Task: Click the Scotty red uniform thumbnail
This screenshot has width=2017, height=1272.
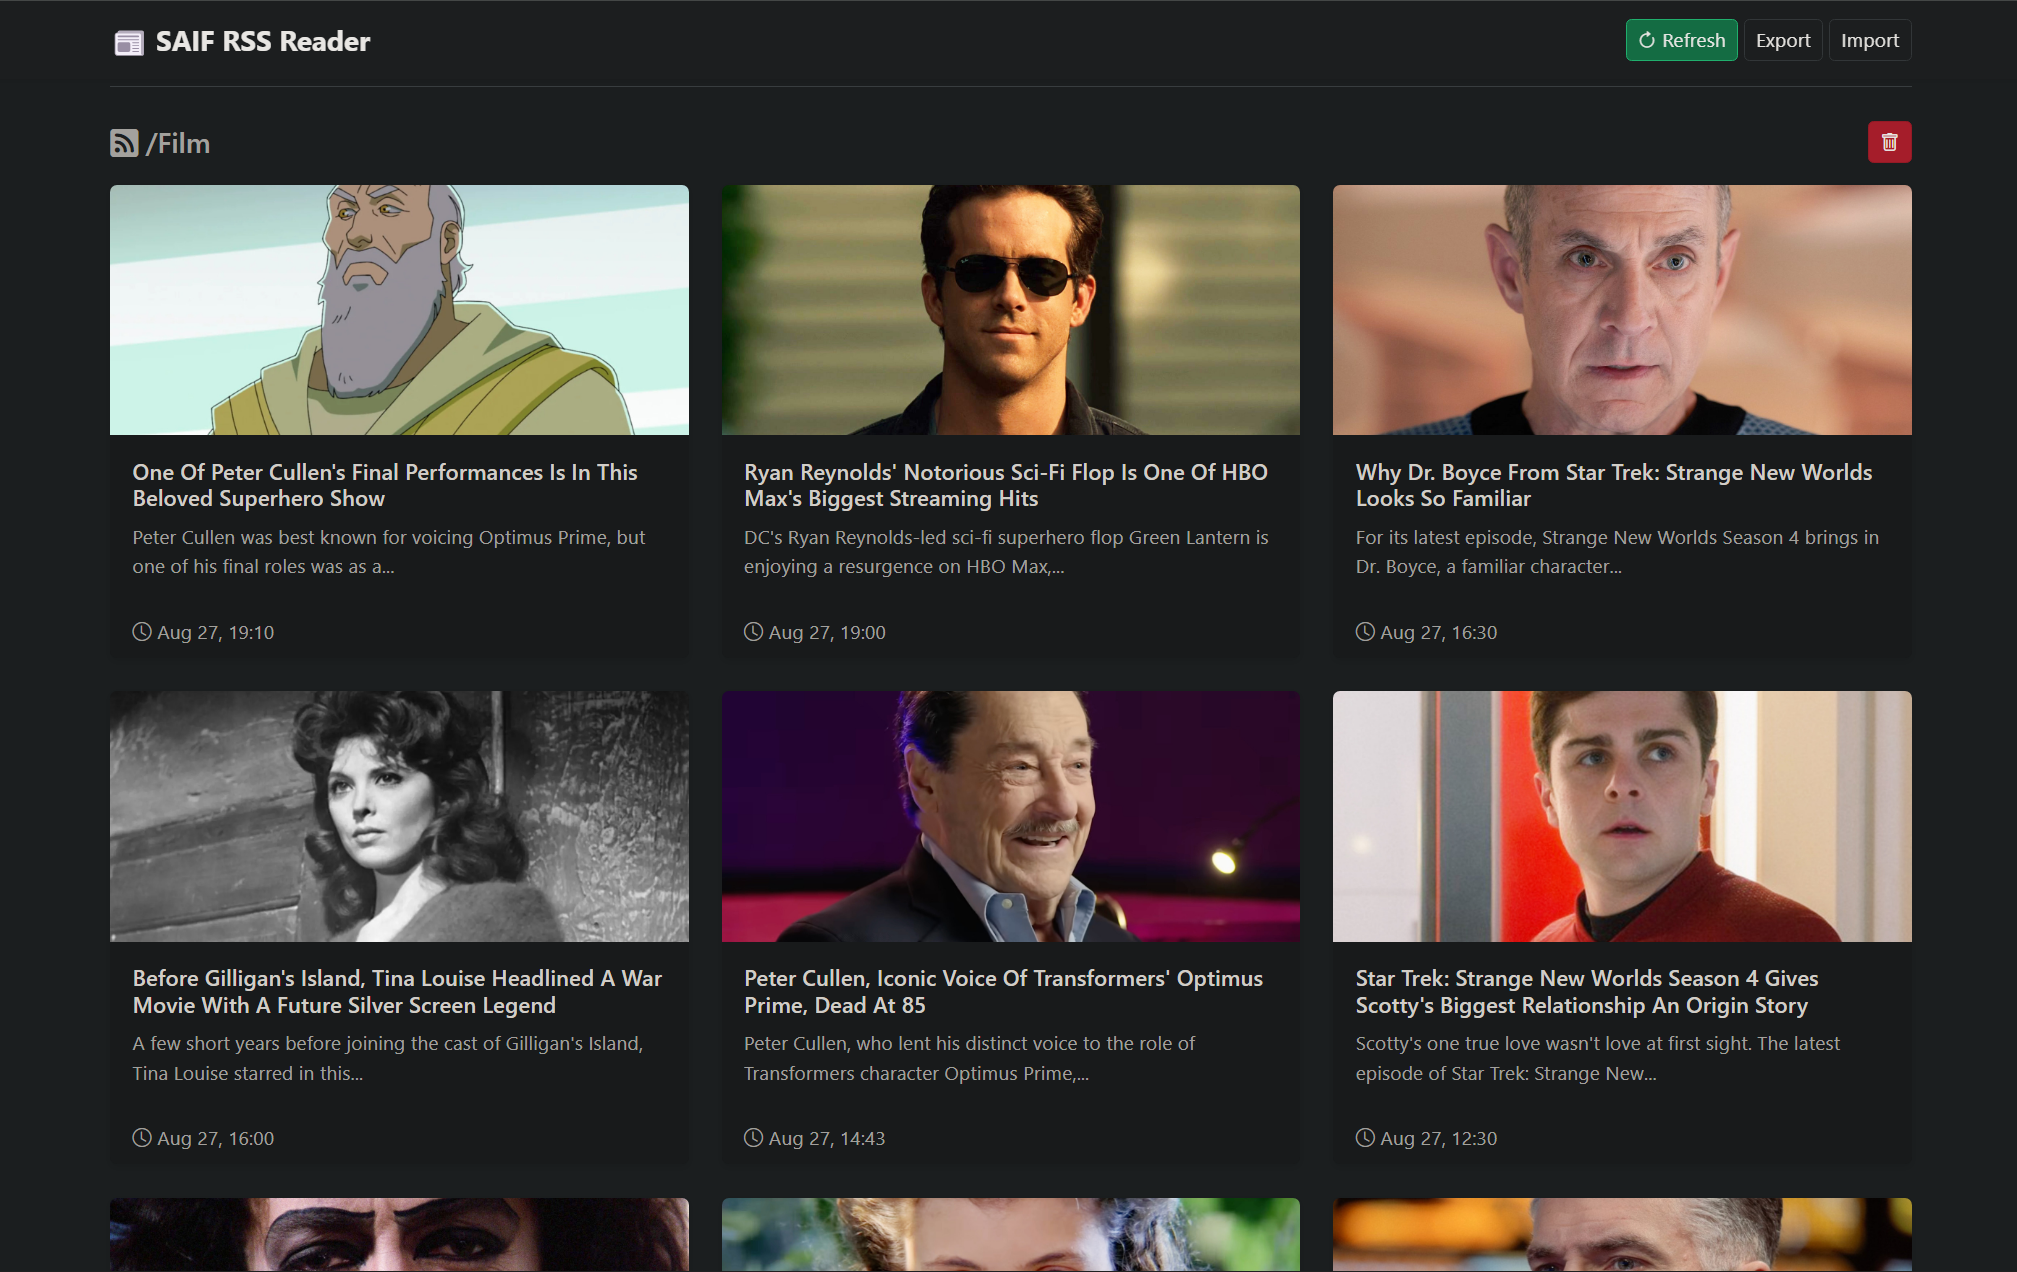Action: (x=1622, y=816)
